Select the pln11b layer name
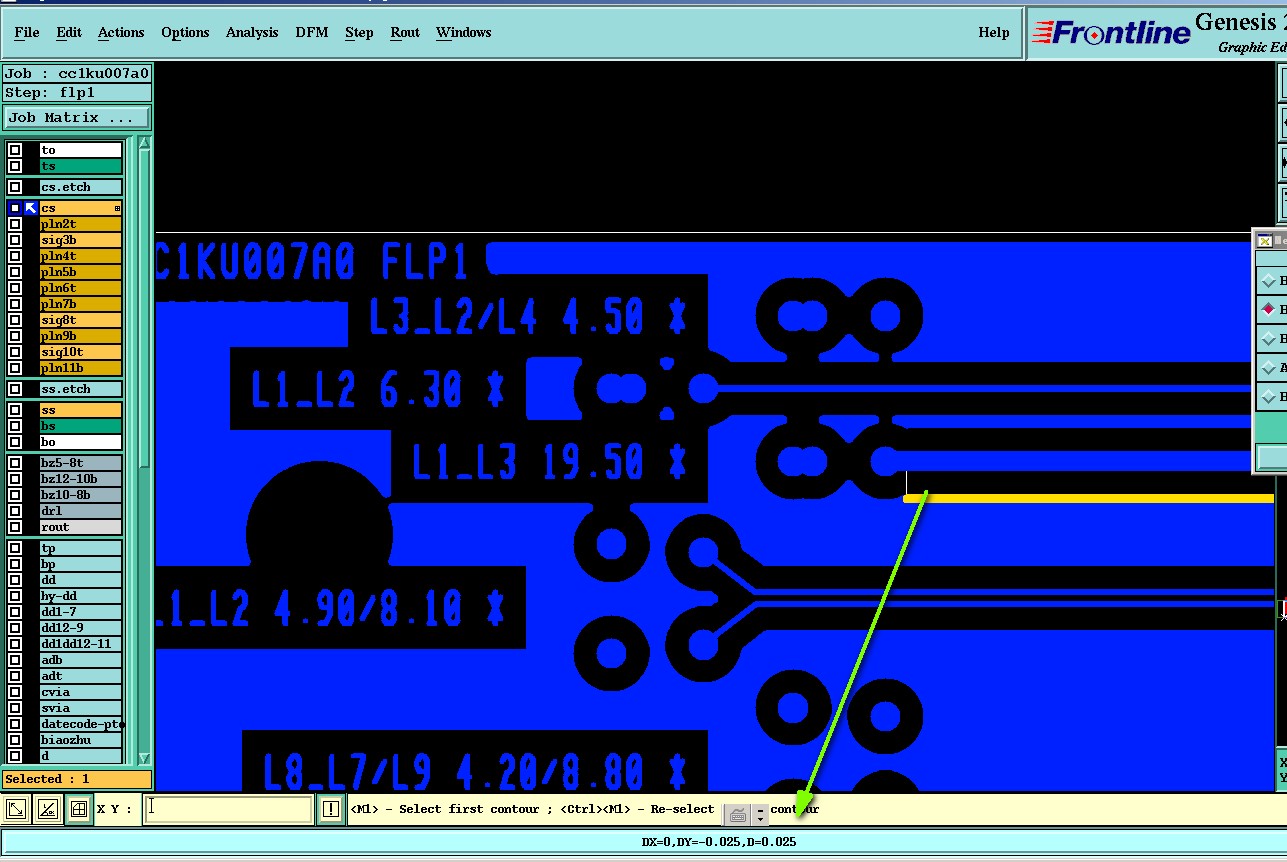The image size is (1287, 862). (x=80, y=368)
